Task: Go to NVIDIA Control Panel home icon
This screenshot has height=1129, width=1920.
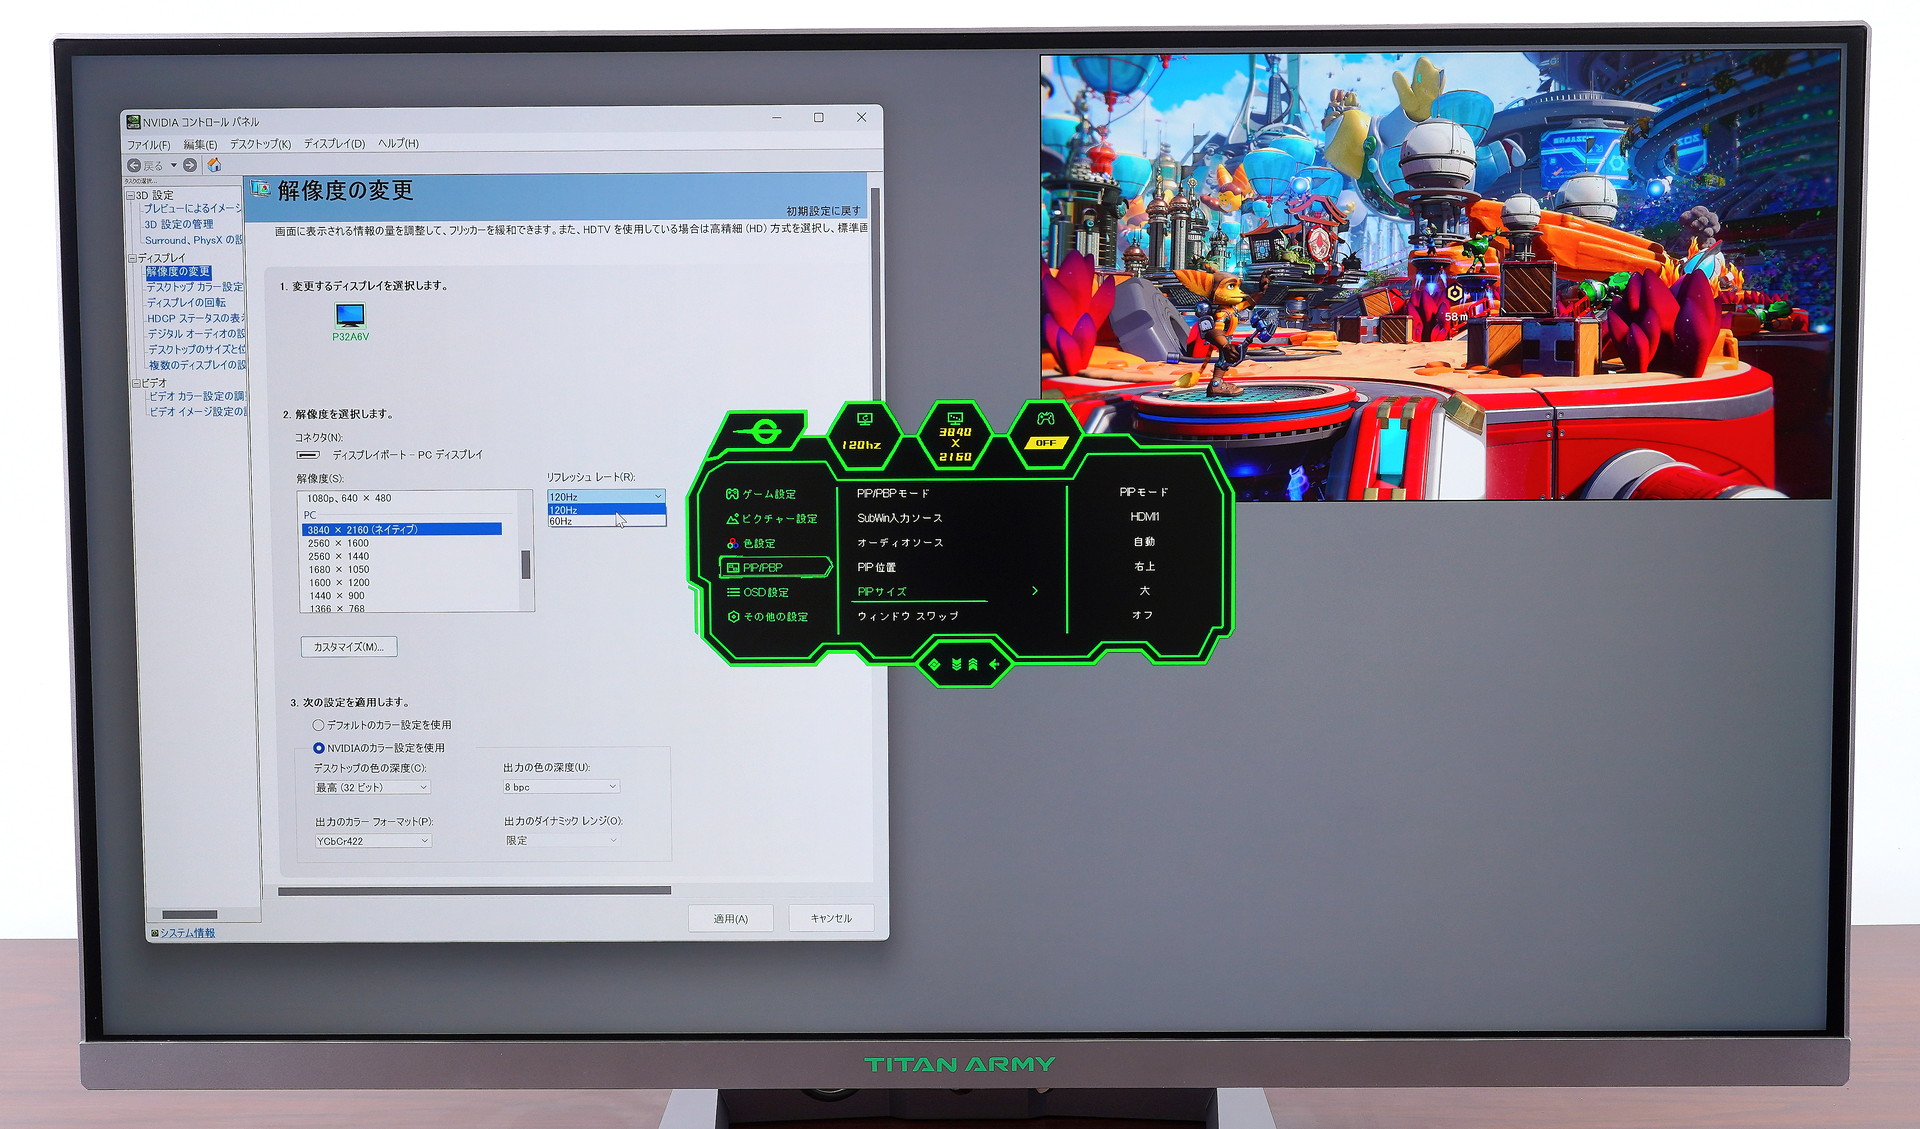Action: click(214, 165)
